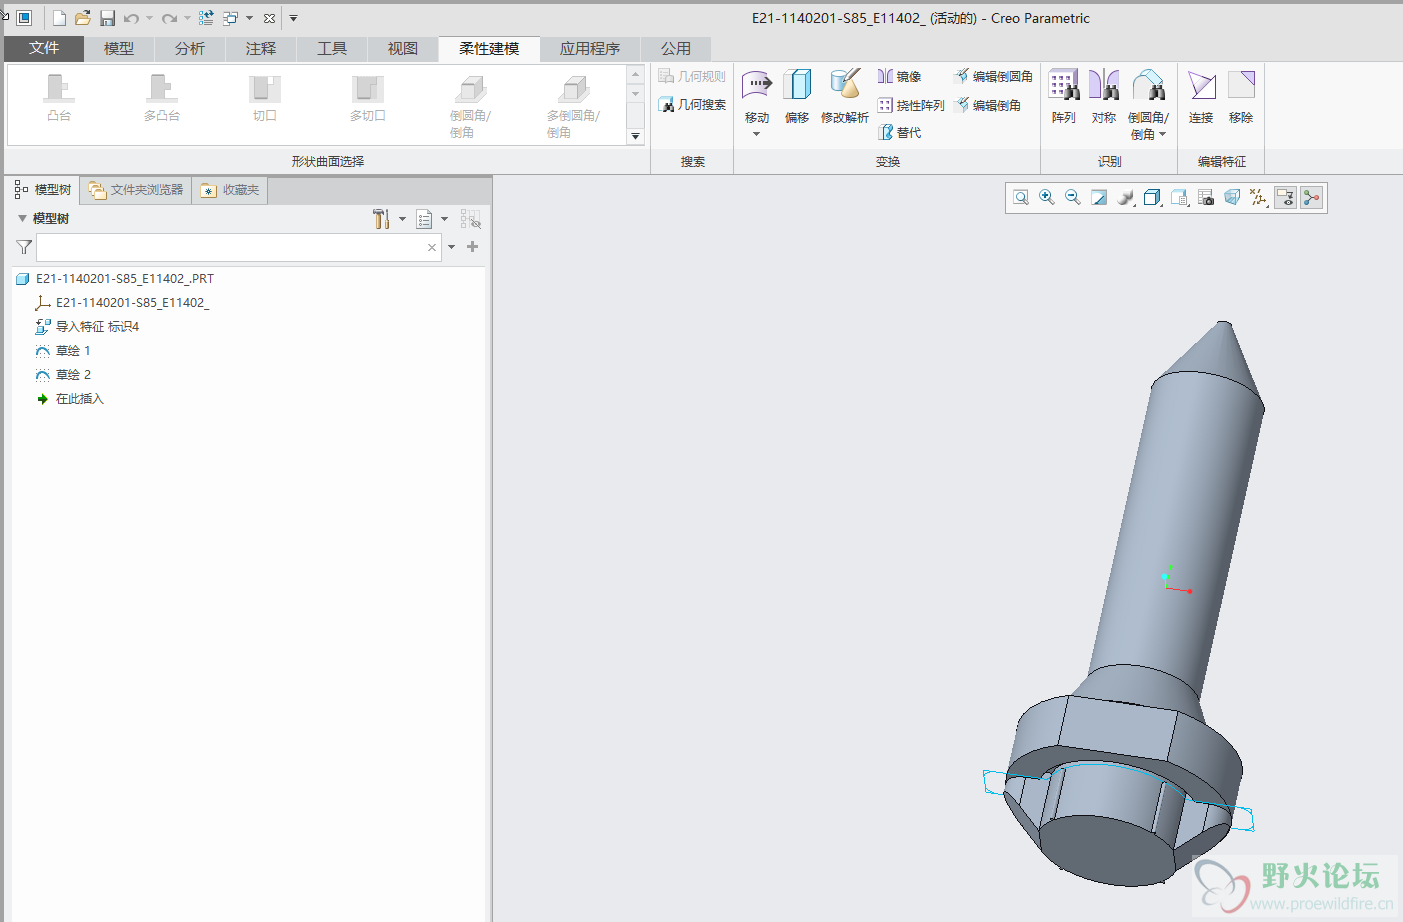The image size is (1403, 922).
Task: Zoom in using the view toolbar
Action: [1047, 198]
